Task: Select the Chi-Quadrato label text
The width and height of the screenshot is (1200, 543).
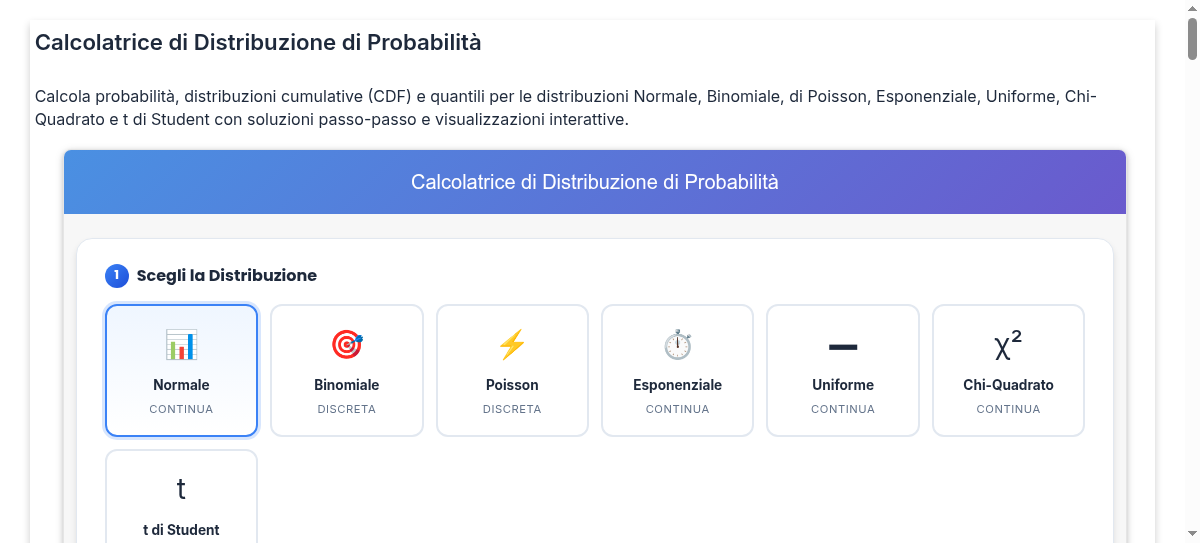Action: [1008, 385]
